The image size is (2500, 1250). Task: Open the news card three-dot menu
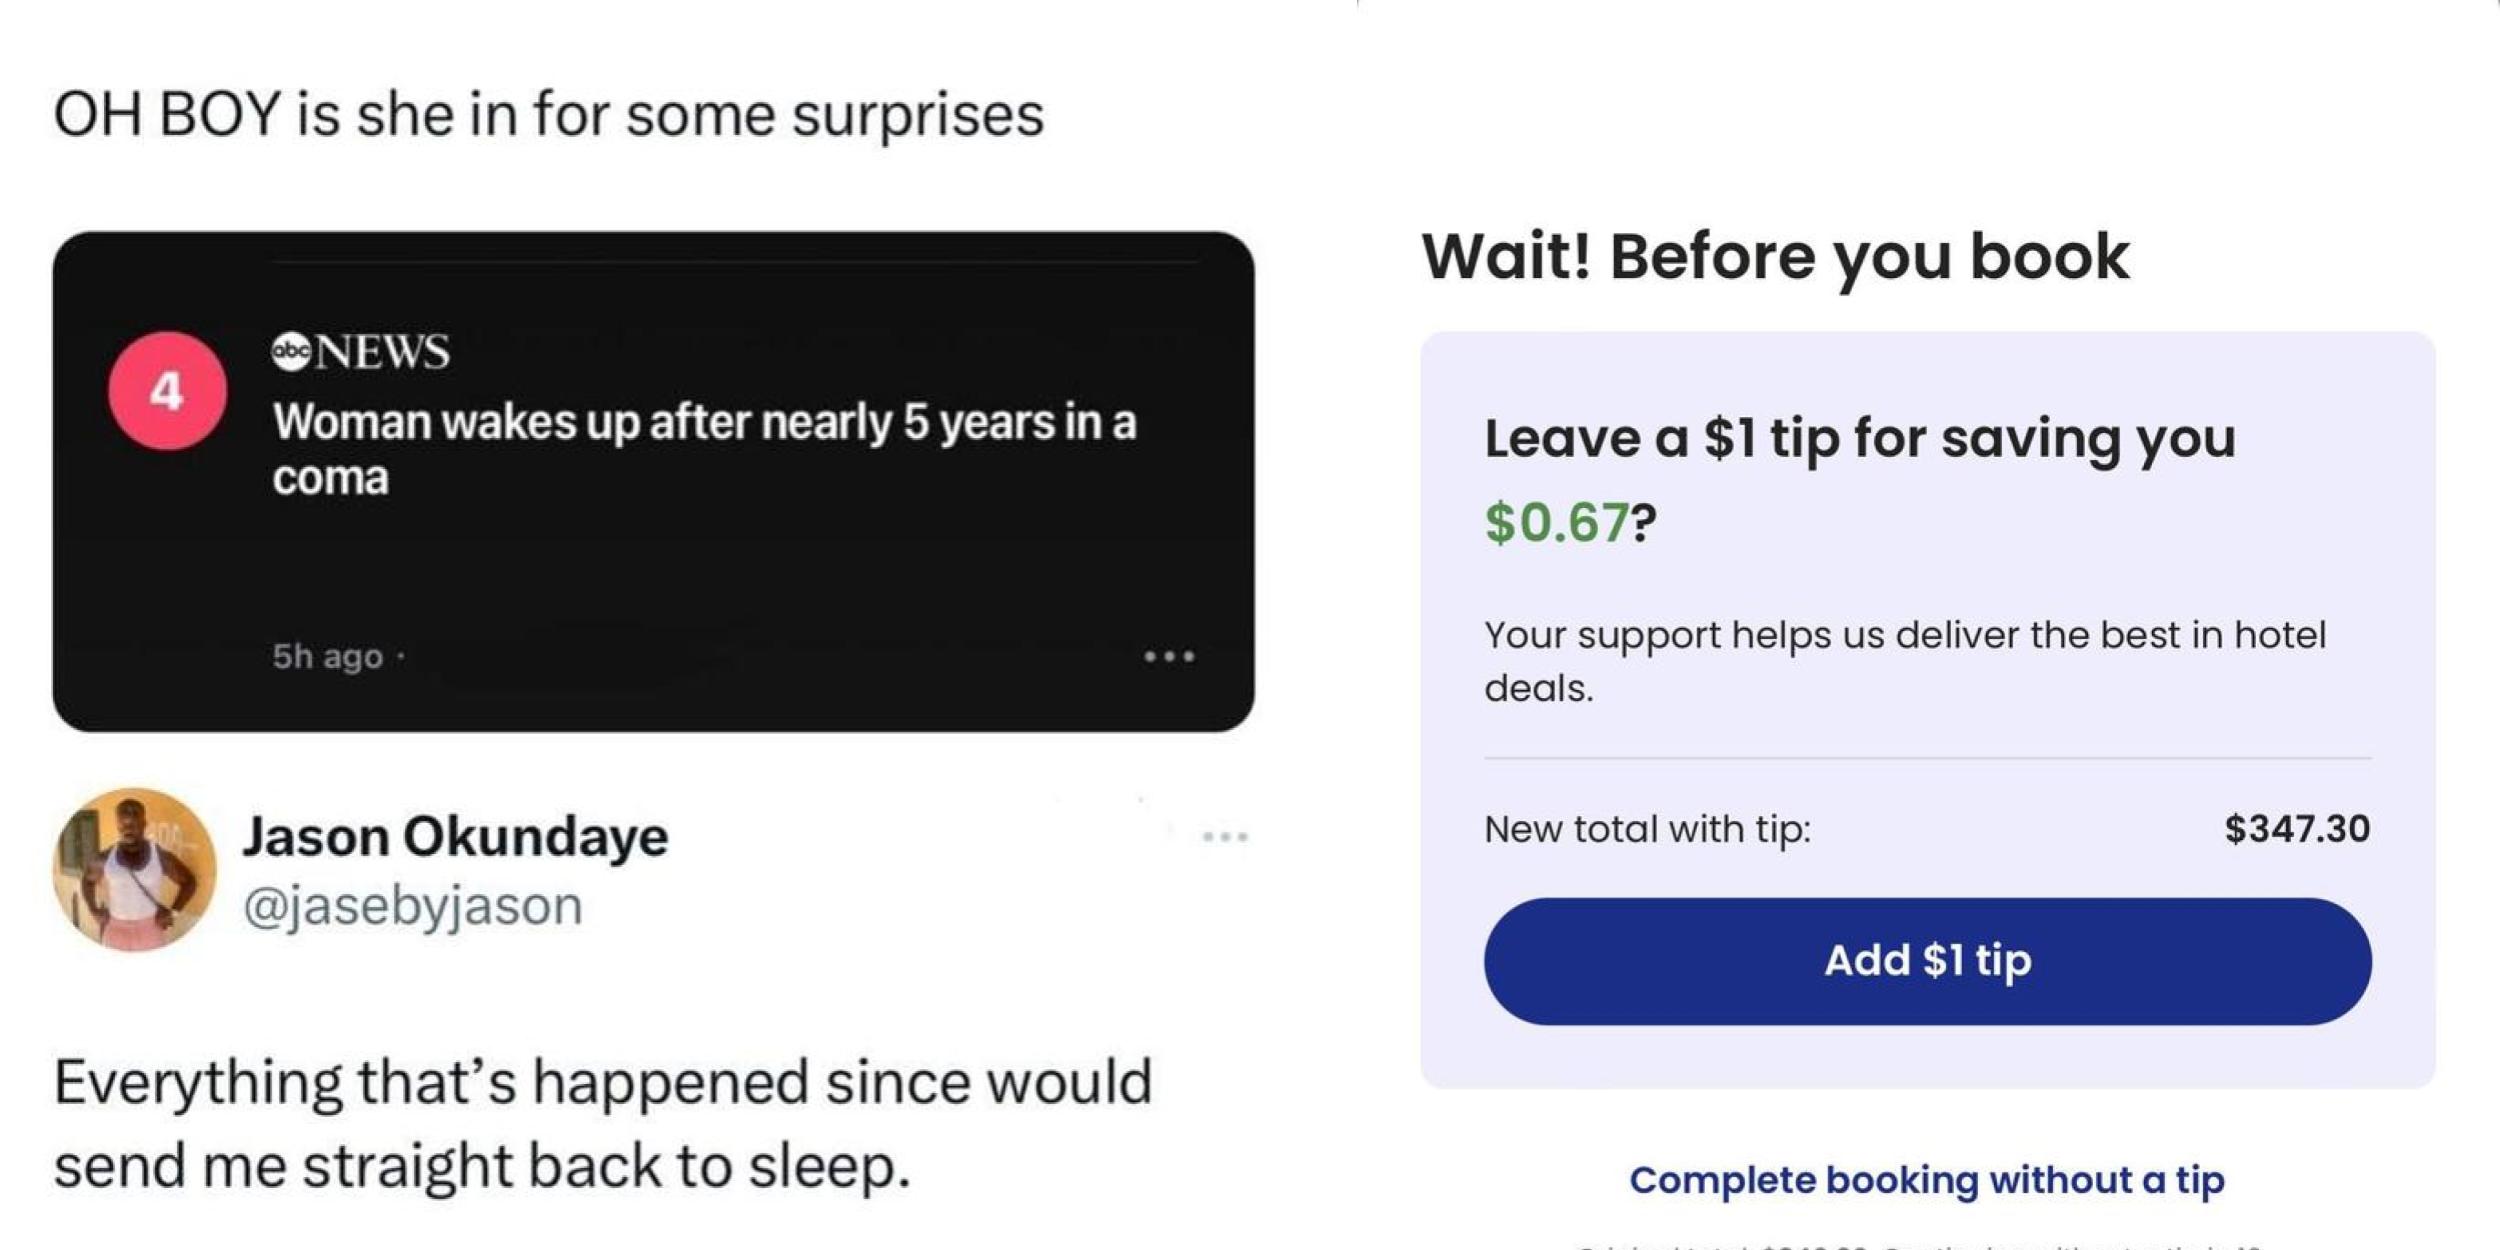pos(1169,657)
